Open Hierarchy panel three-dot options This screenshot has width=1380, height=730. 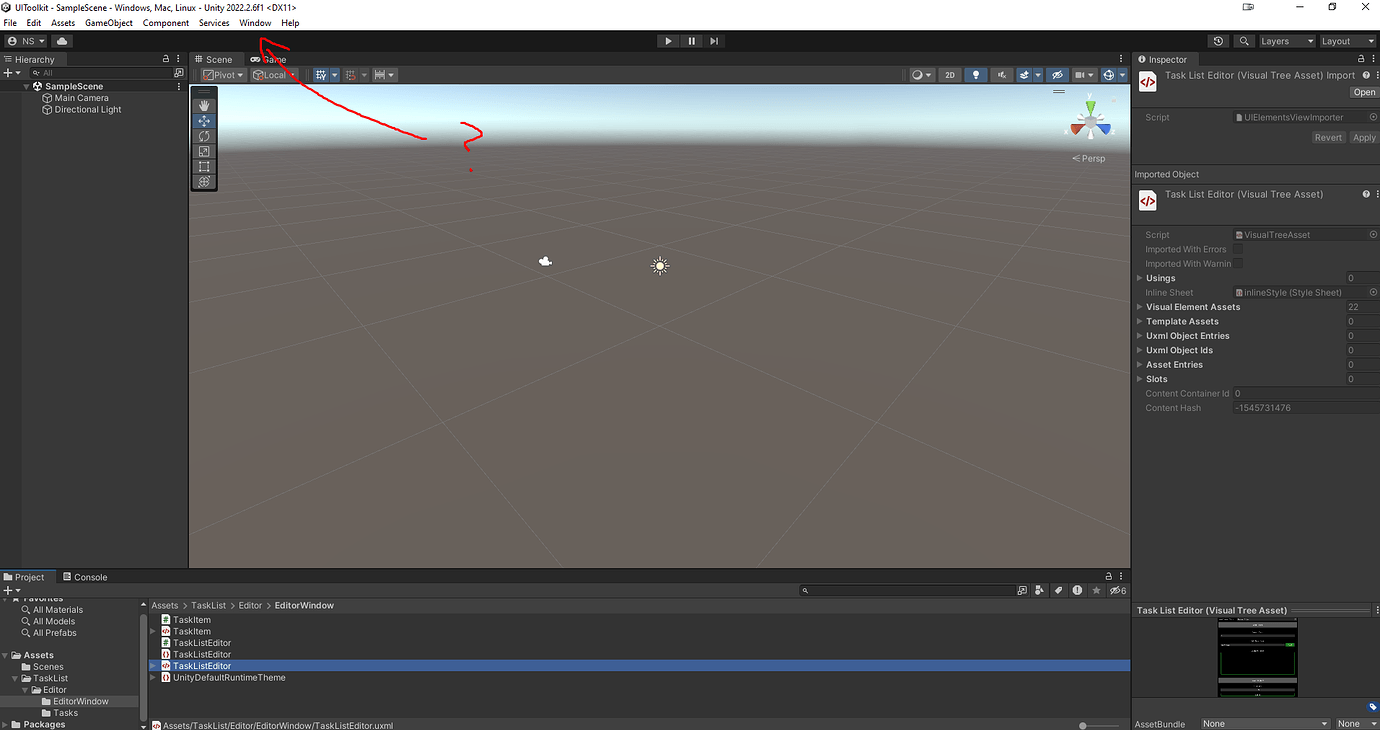pyautogui.click(x=179, y=59)
